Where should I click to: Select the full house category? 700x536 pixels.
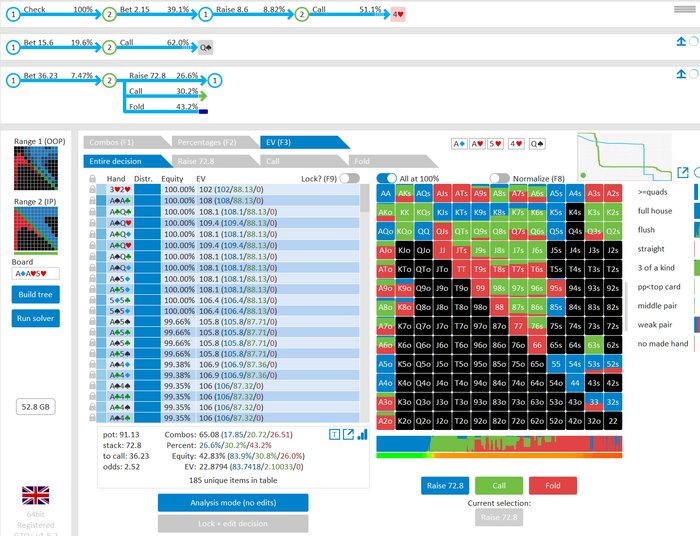click(x=655, y=211)
